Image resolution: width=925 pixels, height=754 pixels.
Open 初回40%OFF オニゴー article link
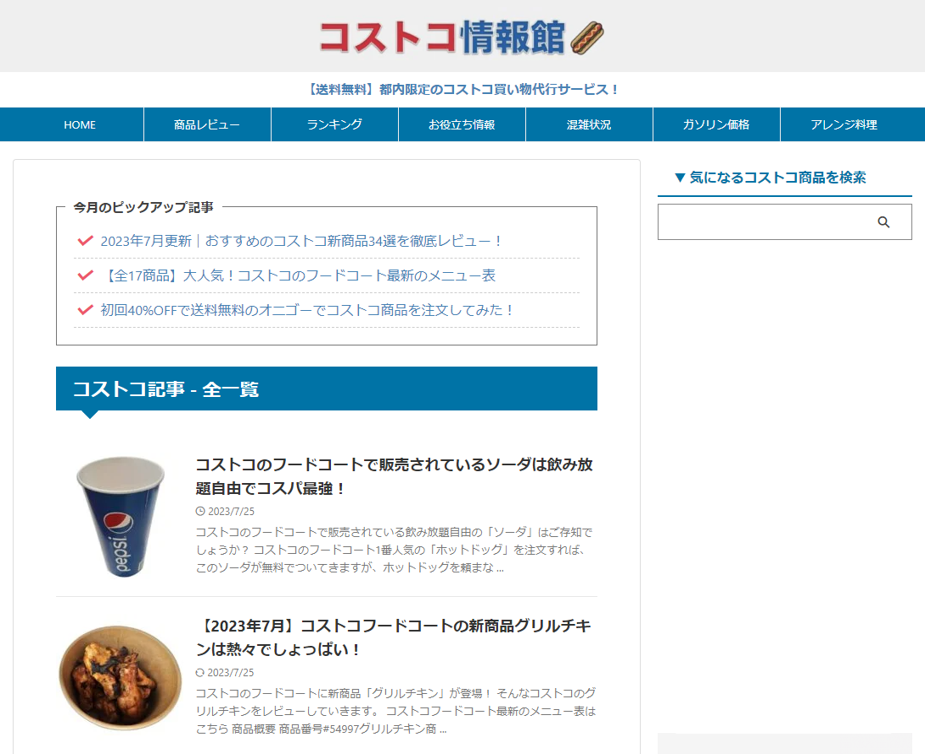307,310
